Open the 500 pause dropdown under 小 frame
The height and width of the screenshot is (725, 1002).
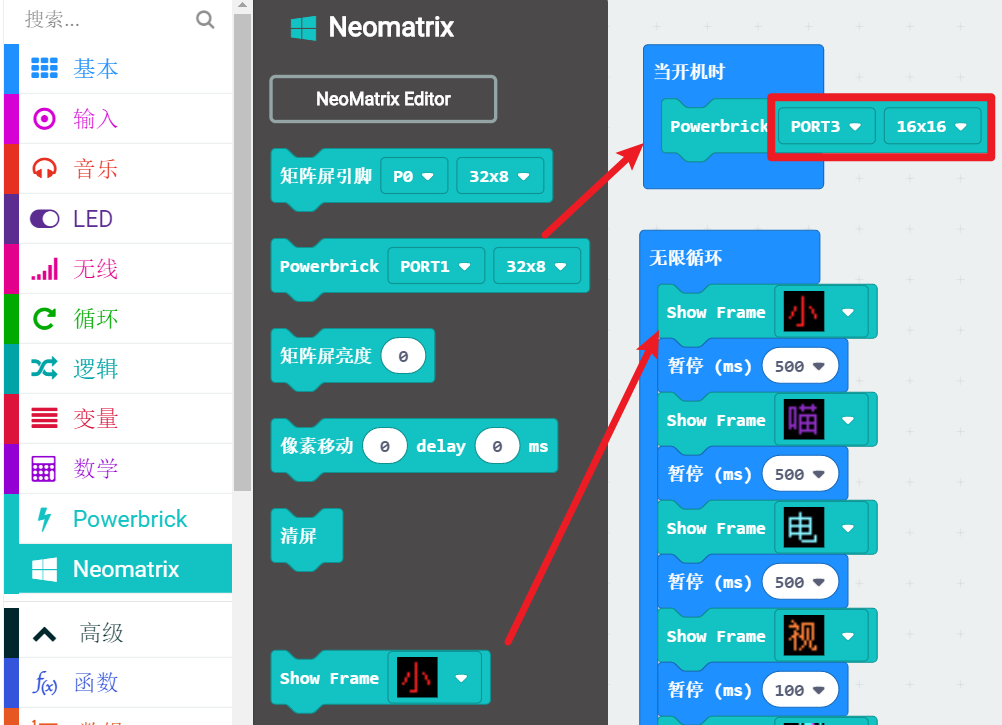pyautogui.click(x=800, y=367)
